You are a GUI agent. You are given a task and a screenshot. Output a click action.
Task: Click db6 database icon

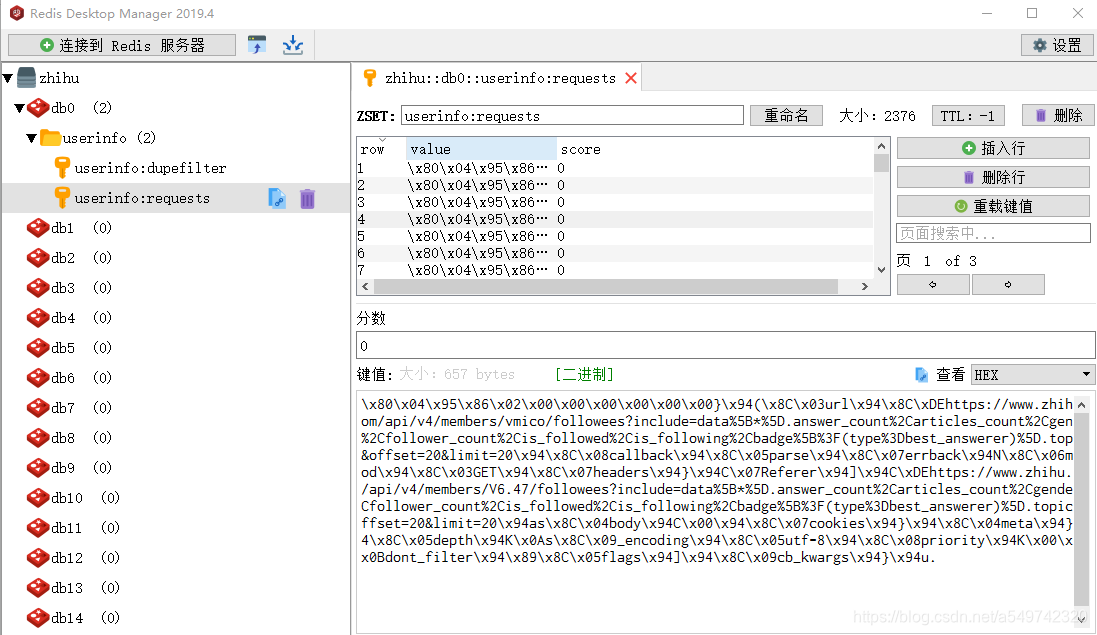tap(38, 378)
